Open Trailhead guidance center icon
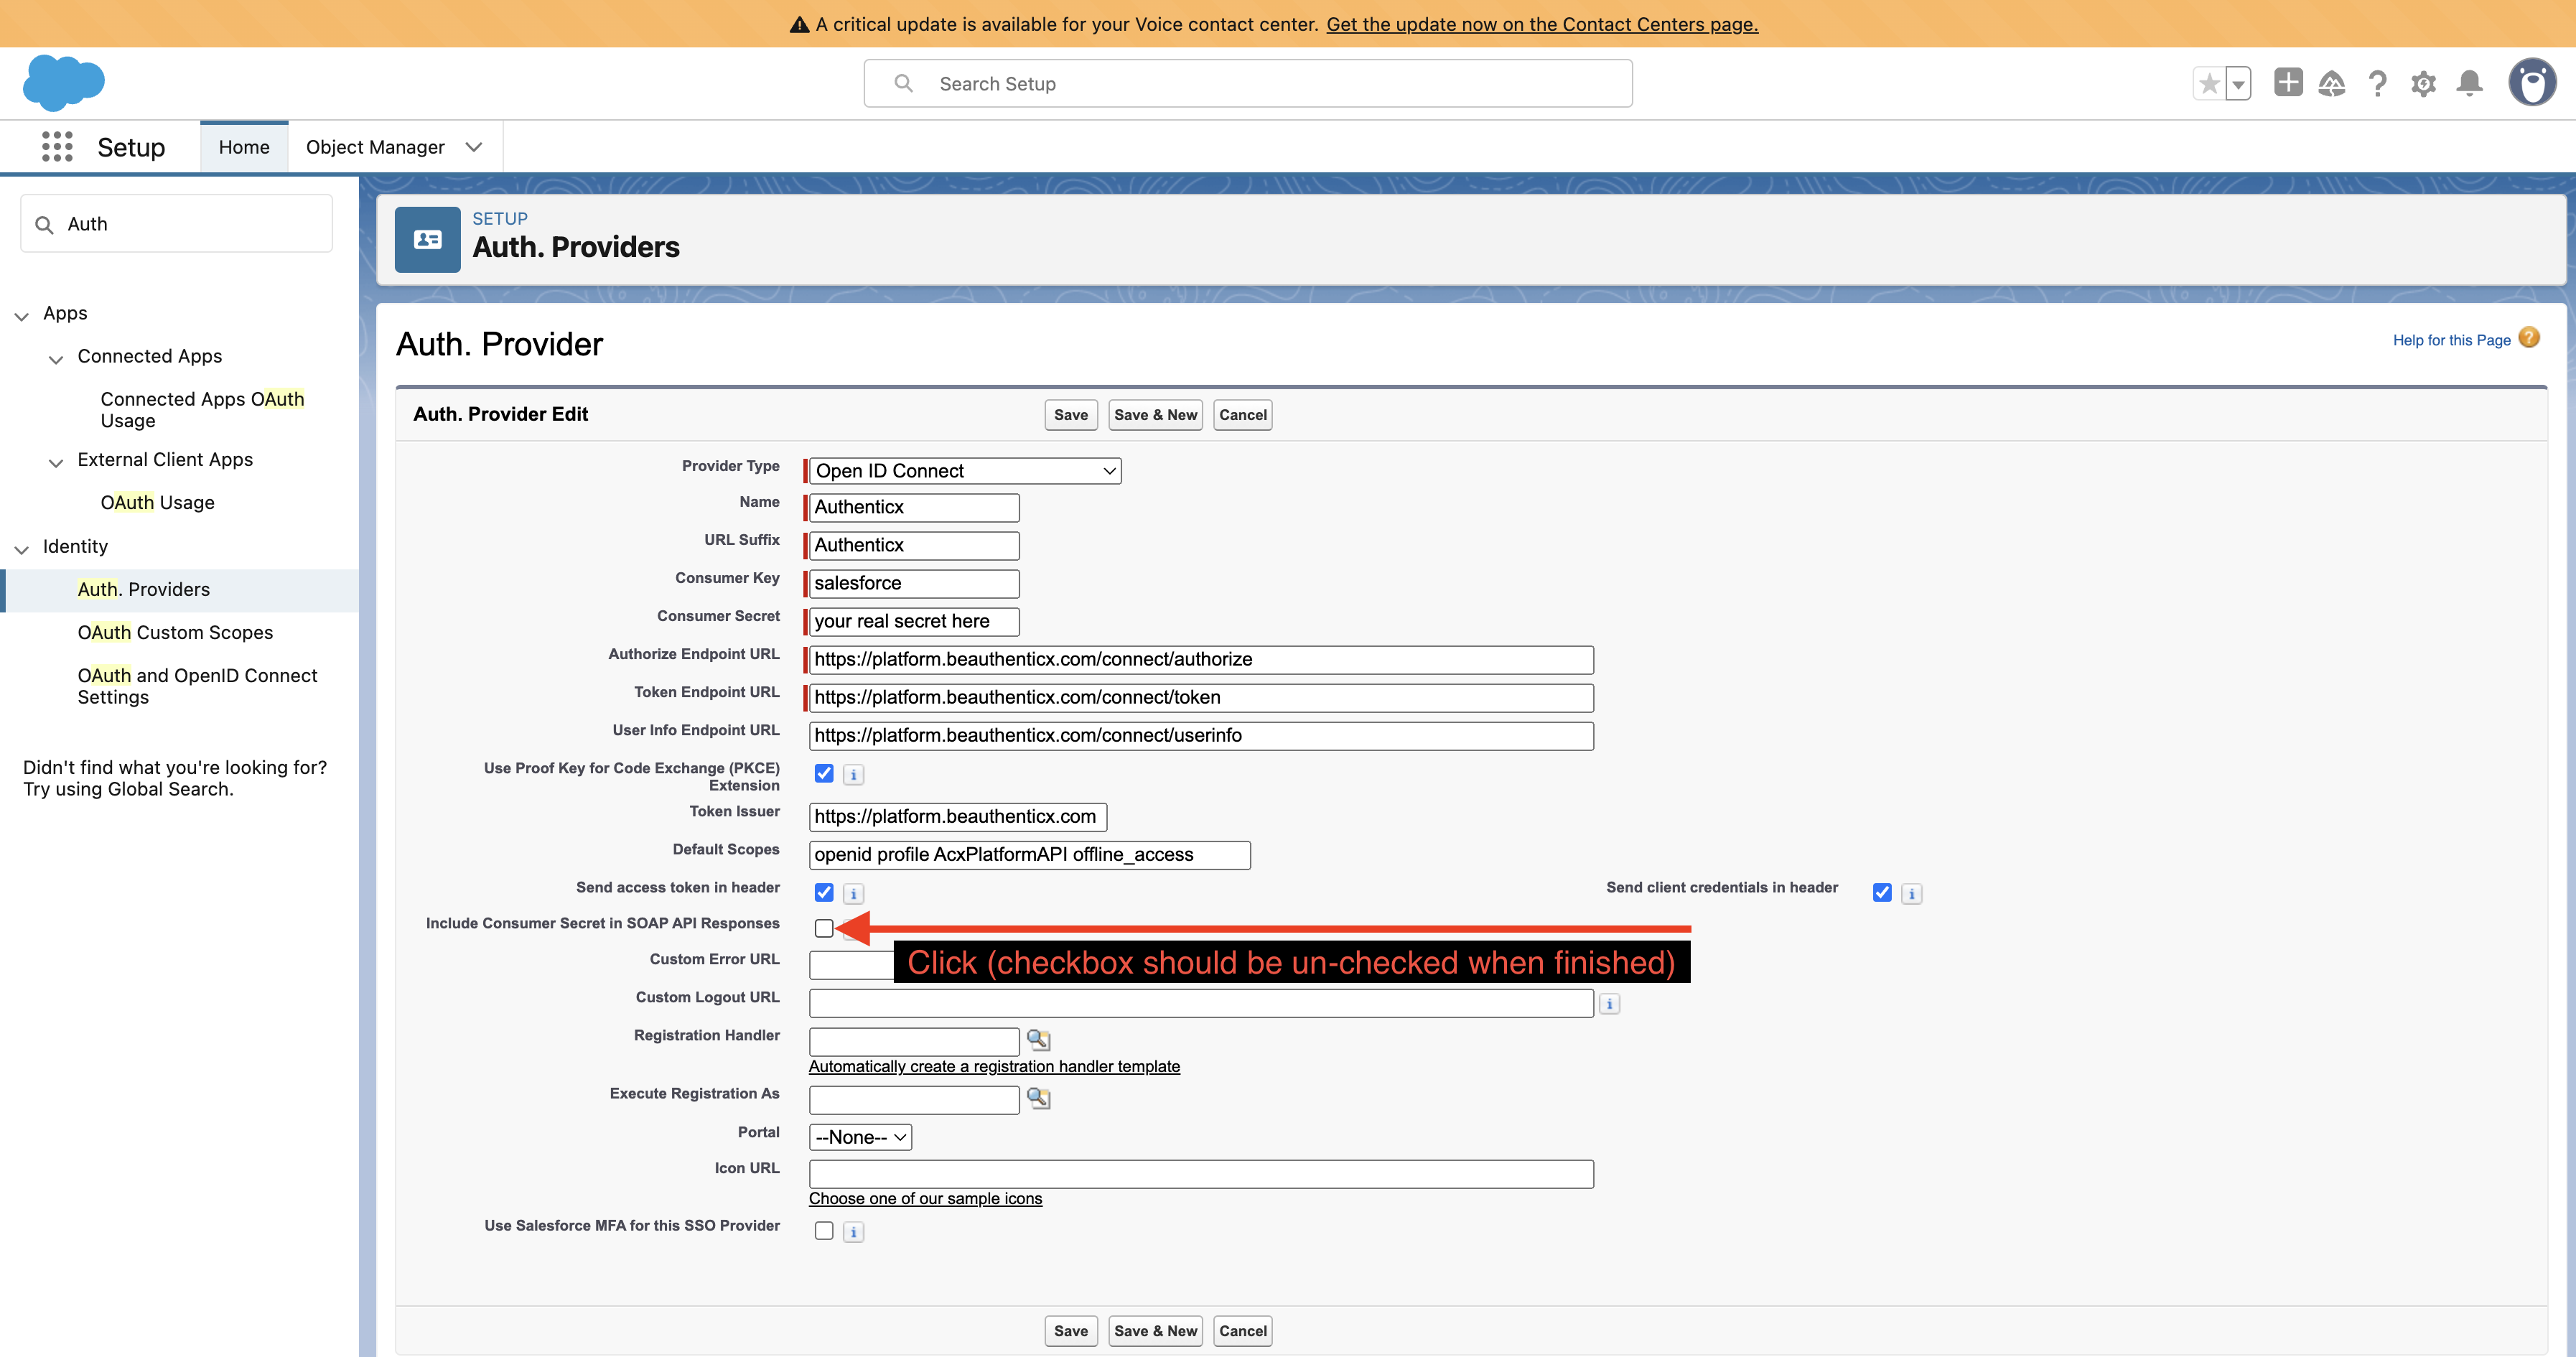This screenshot has width=2576, height=1357. (x=2332, y=83)
